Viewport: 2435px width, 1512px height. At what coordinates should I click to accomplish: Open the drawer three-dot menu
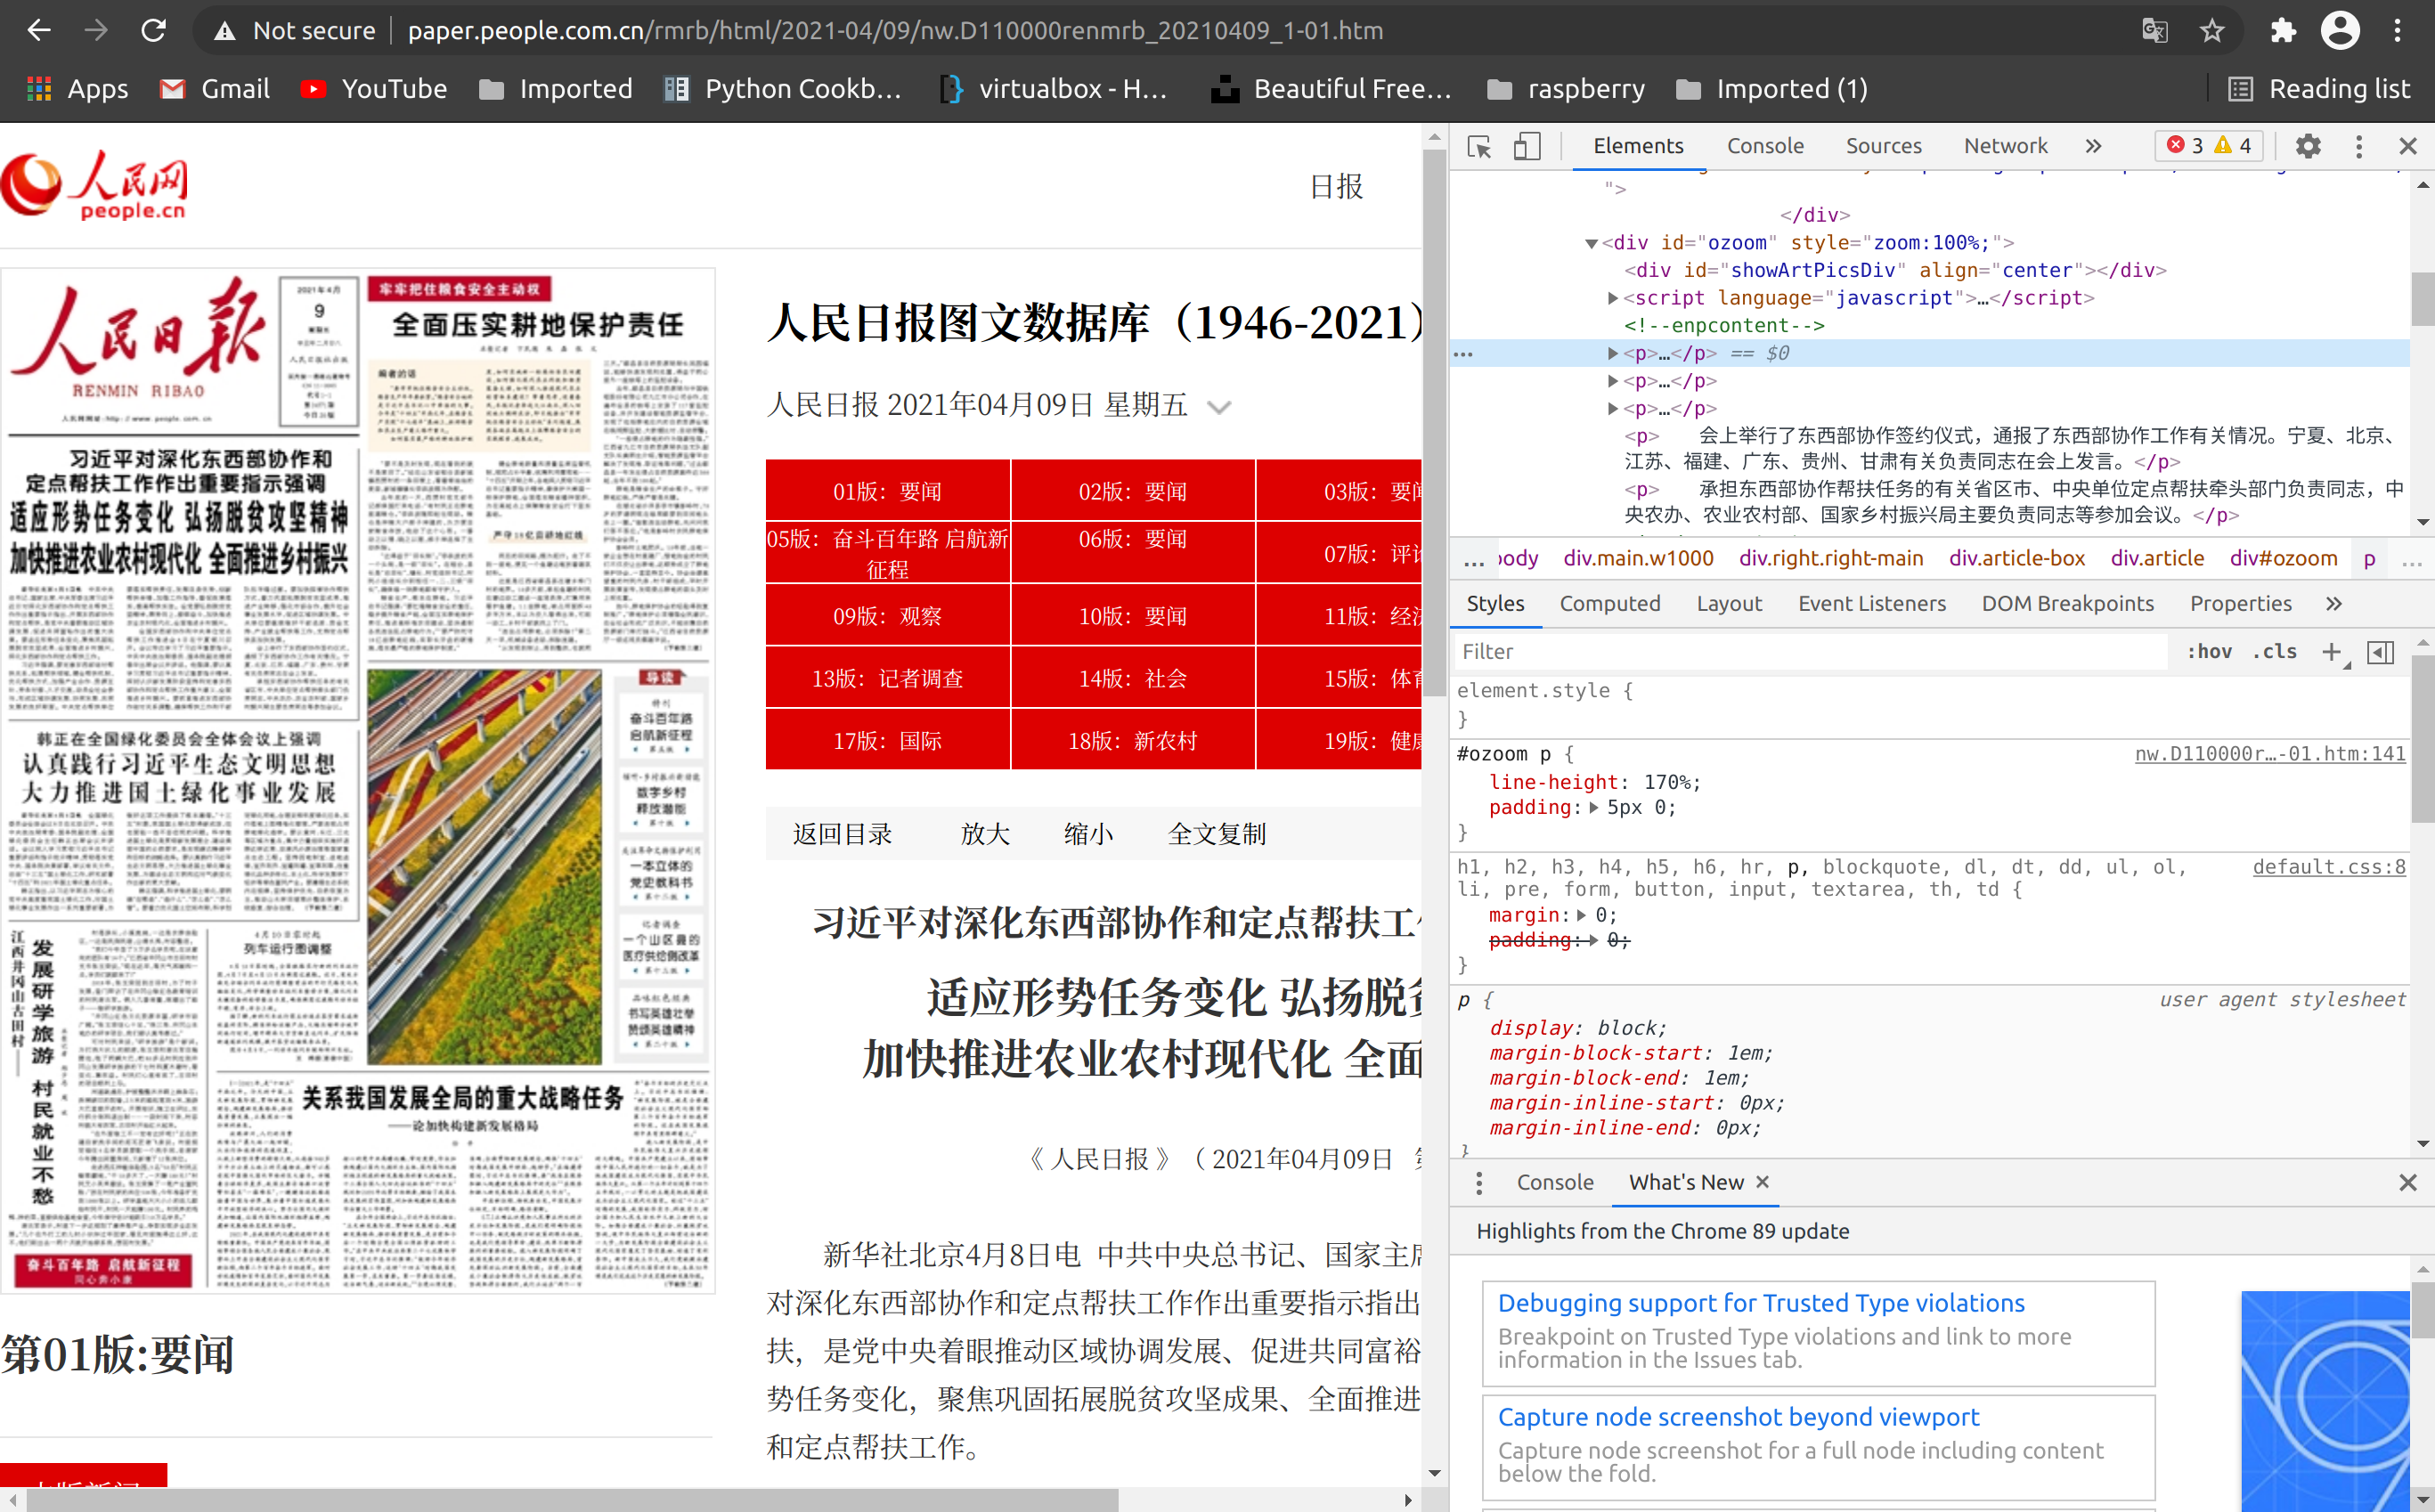[x=1479, y=1183]
